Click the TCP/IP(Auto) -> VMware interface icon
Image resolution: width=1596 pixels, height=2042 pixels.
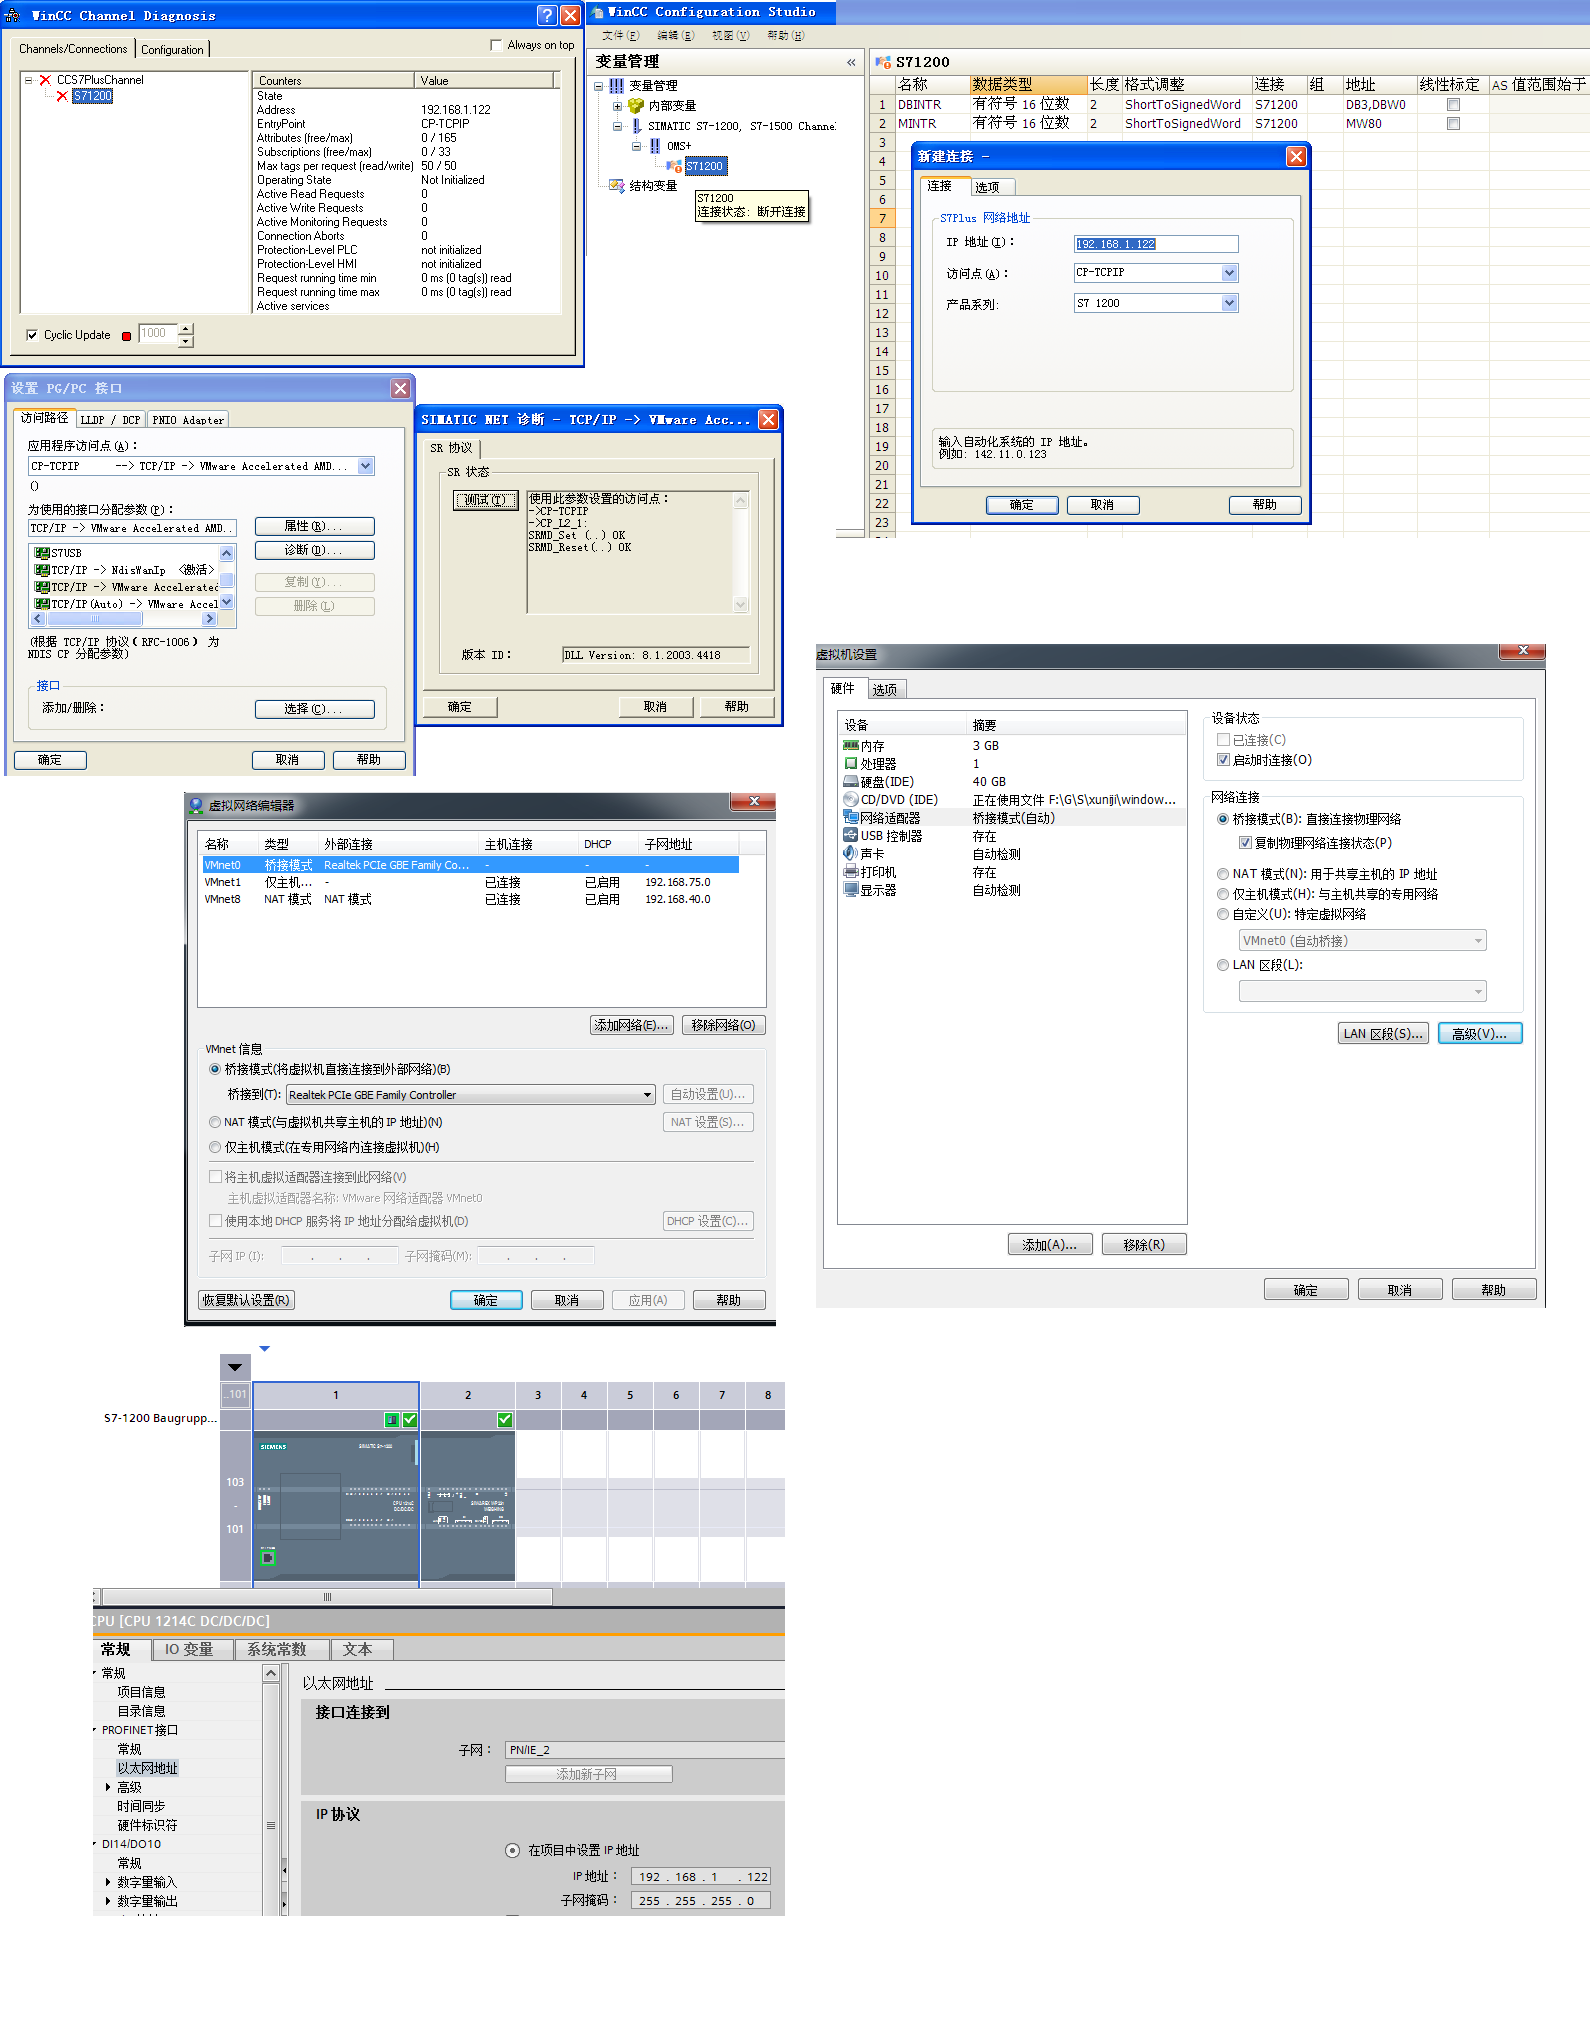[x=42, y=604]
